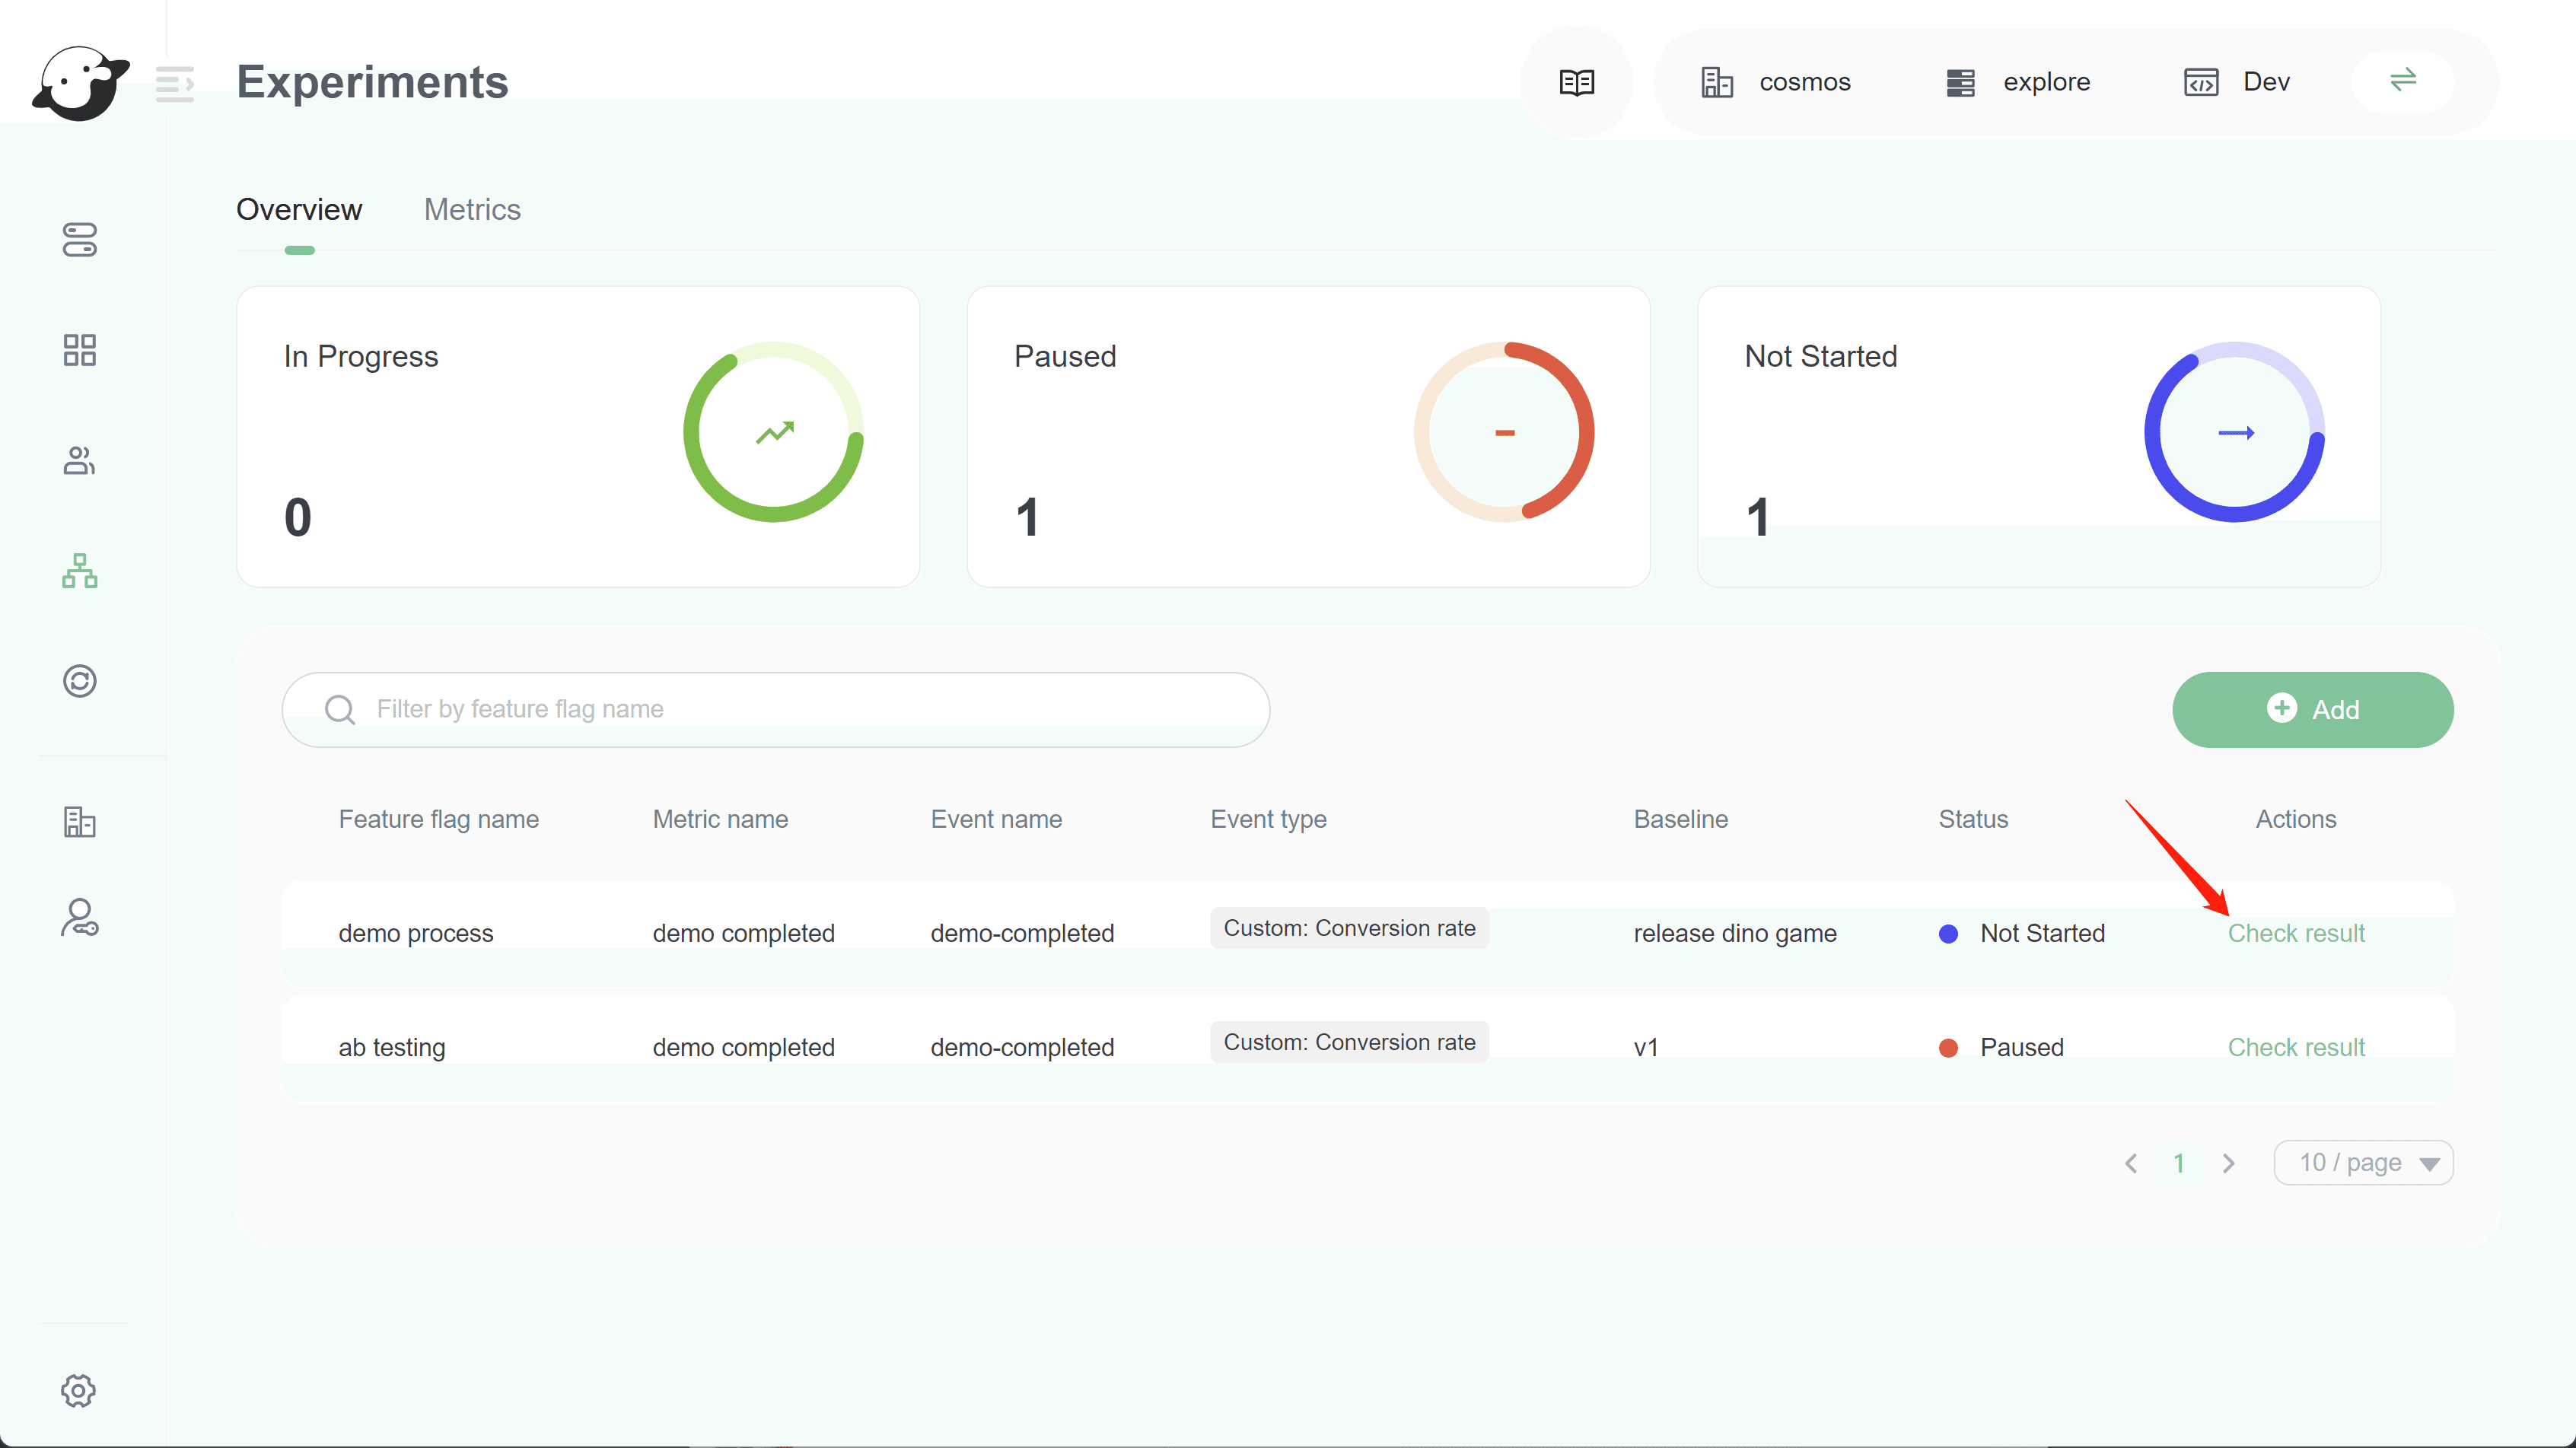Image resolution: width=2576 pixels, height=1448 pixels.
Task: Click the data sync circular icon
Action: (x=79, y=681)
